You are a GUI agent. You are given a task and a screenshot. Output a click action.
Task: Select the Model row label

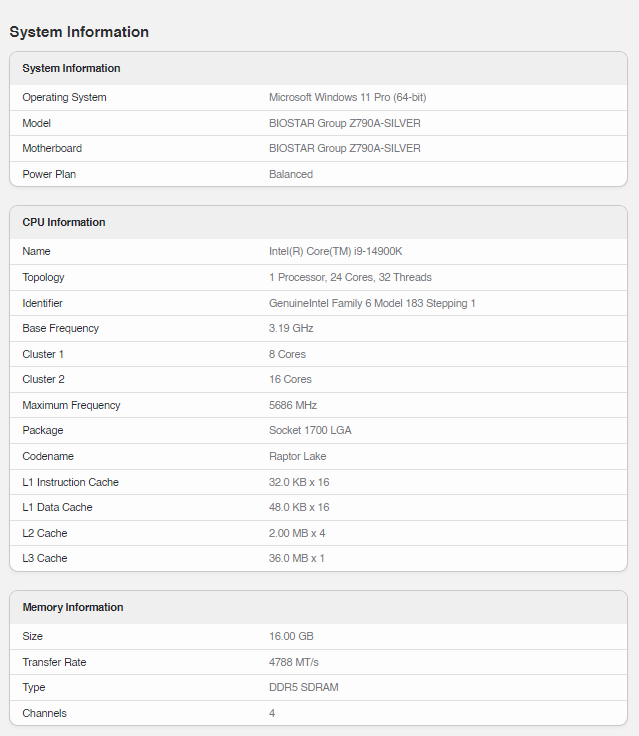tap(36, 123)
